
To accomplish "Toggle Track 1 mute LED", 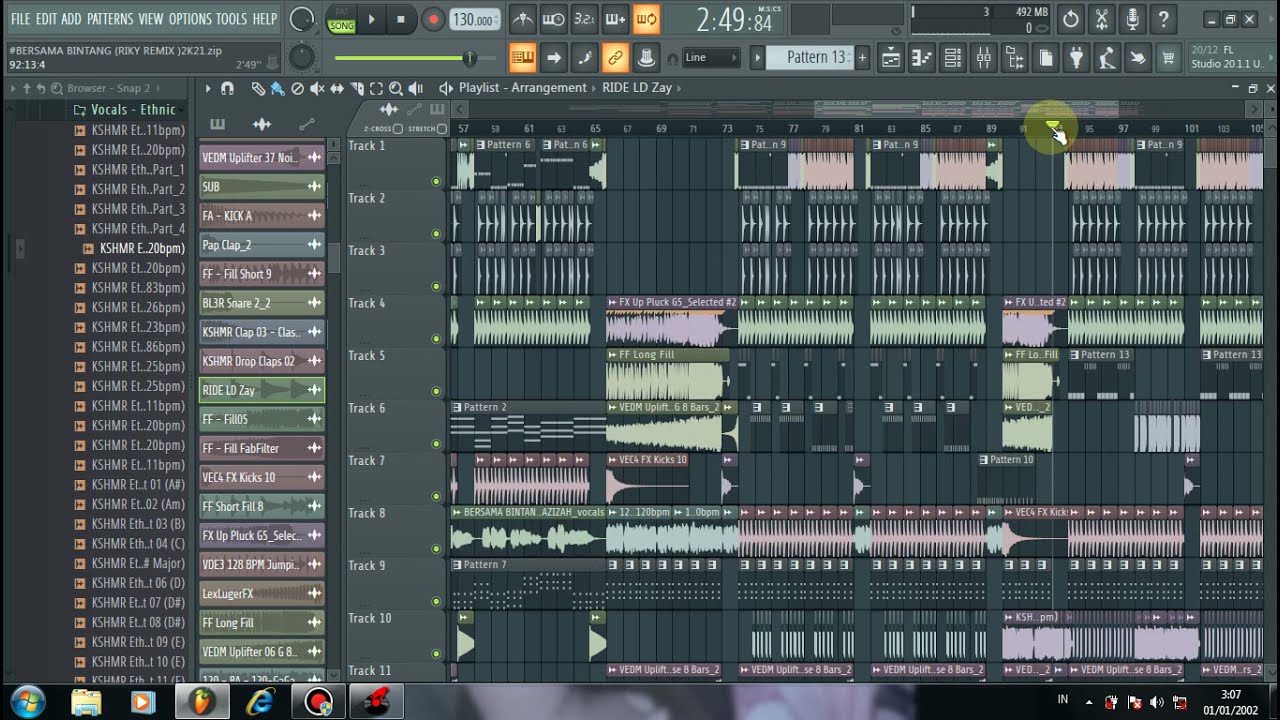I will point(436,181).
